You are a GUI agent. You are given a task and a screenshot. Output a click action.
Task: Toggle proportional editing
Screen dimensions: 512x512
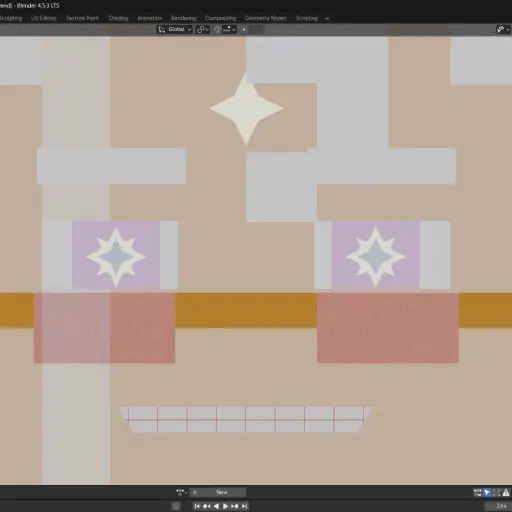pyautogui.click(x=244, y=30)
